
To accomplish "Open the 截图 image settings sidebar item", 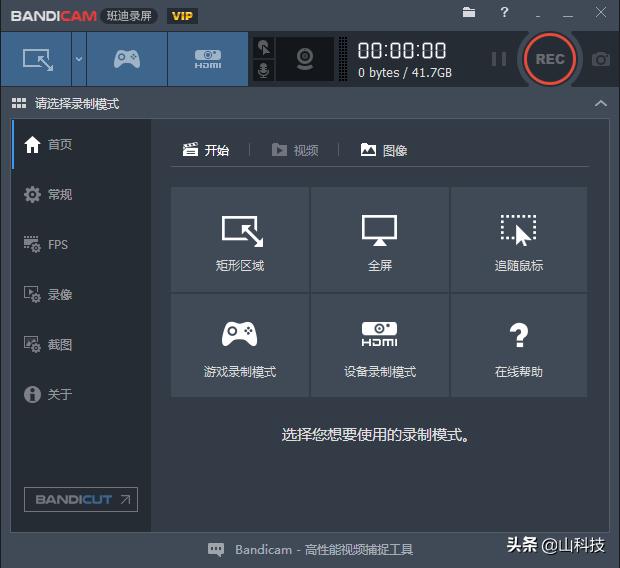I will point(81,344).
